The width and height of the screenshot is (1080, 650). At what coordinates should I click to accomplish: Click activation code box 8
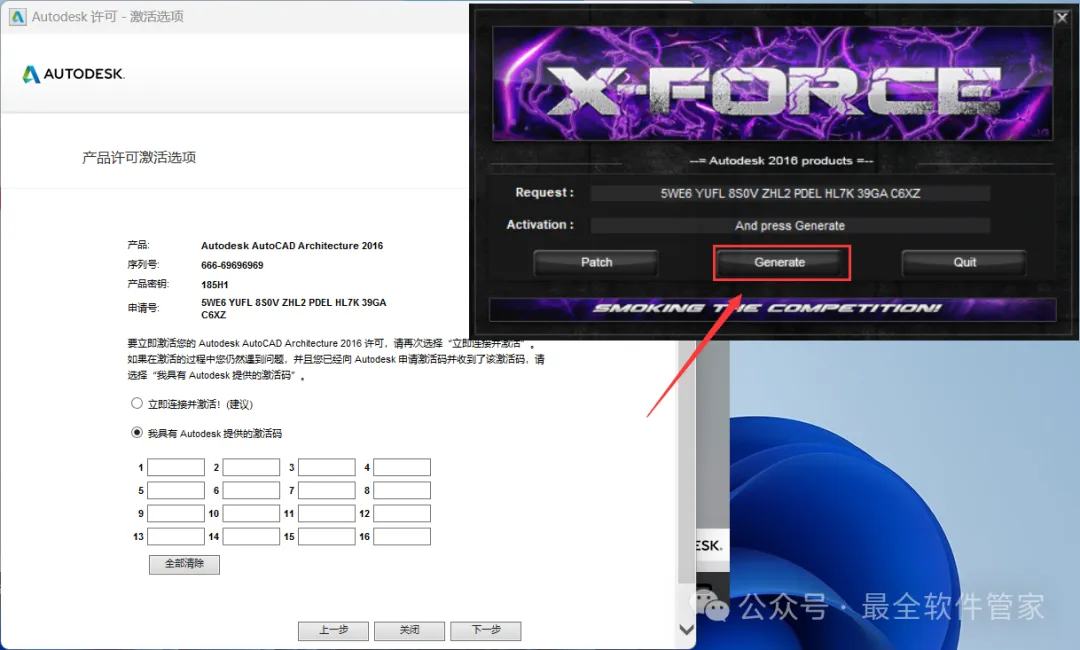[x=402, y=490]
